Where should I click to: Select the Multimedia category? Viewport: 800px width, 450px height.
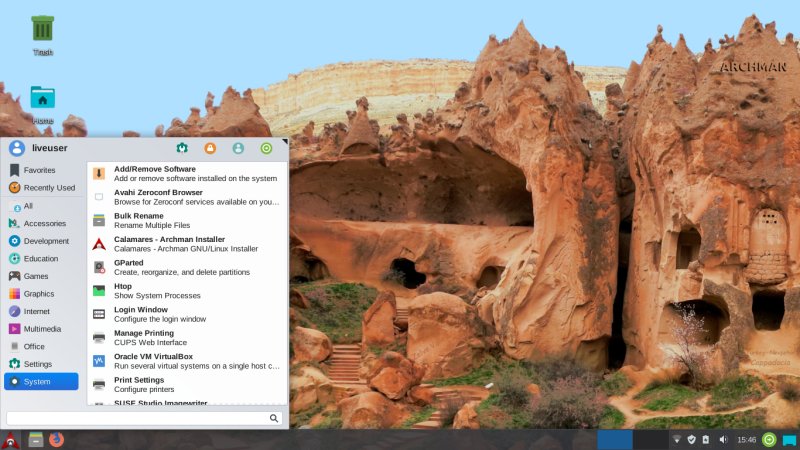(41, 329)
